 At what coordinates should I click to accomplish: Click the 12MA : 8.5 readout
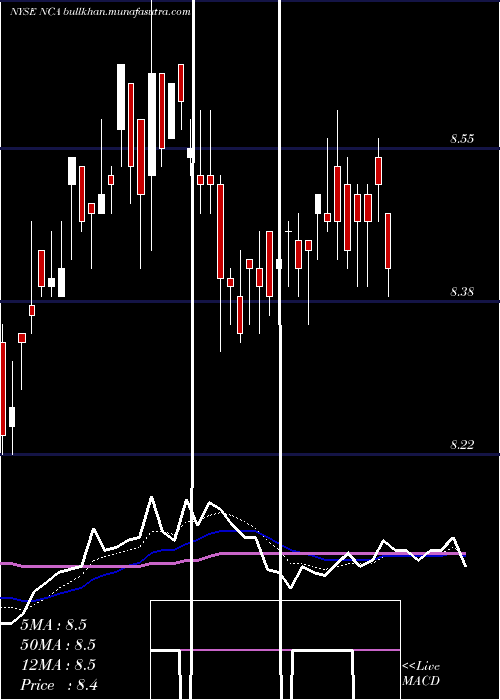[x=58, y=665]
